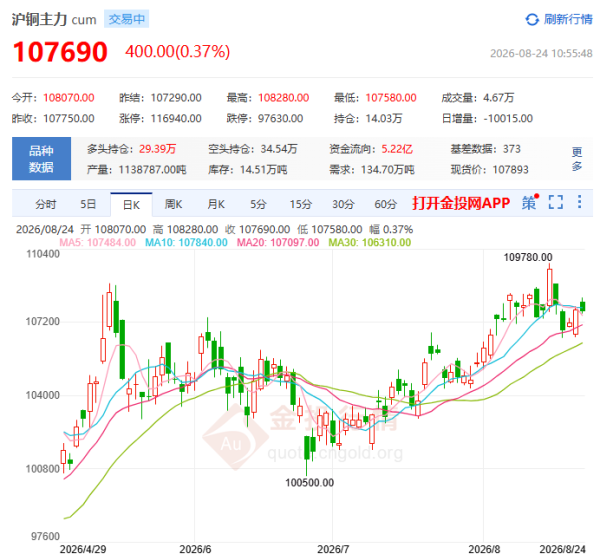Click the 2026/4/29 date axis label

(x=83, y=549)
